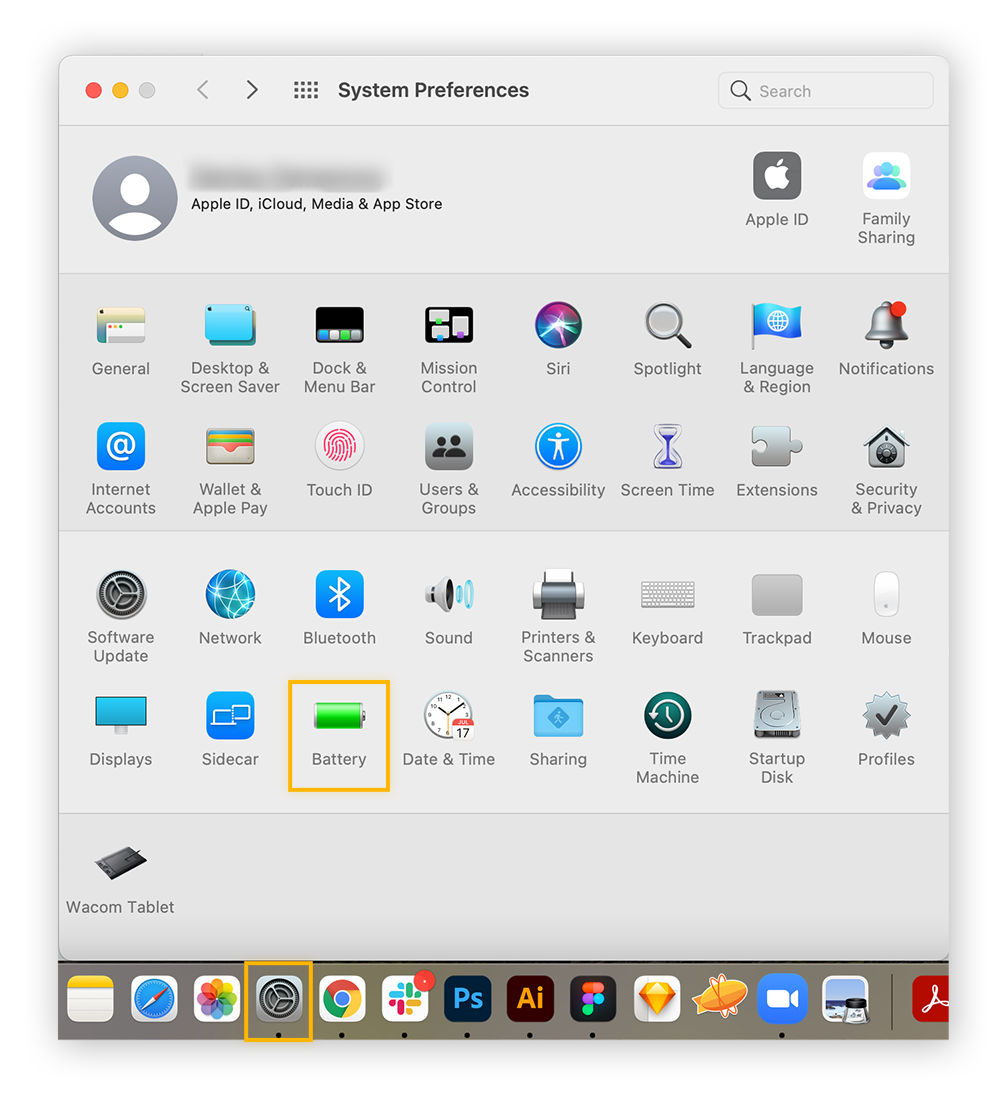Open Time Machine settings
The height and width of the screenshot is (1096, 1006).
pyautogui.click(x=667, y=715)
